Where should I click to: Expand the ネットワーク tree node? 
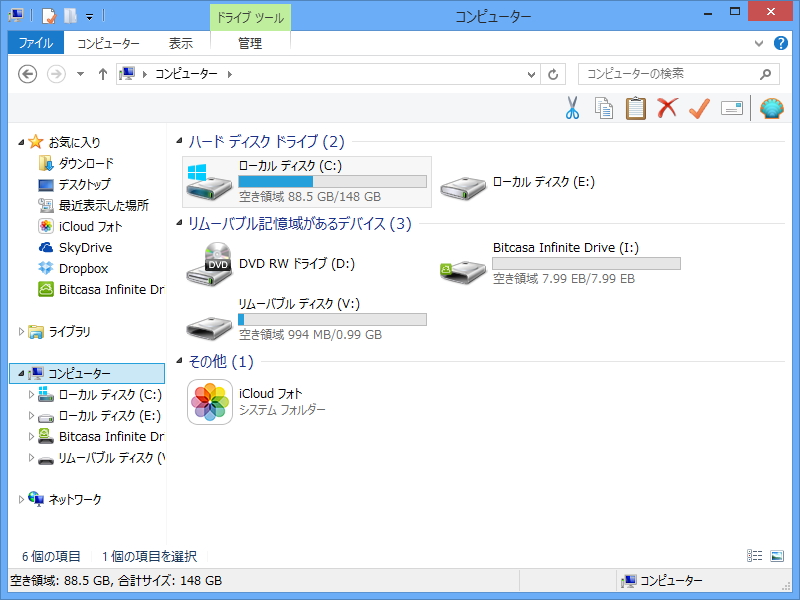[21, 499]
